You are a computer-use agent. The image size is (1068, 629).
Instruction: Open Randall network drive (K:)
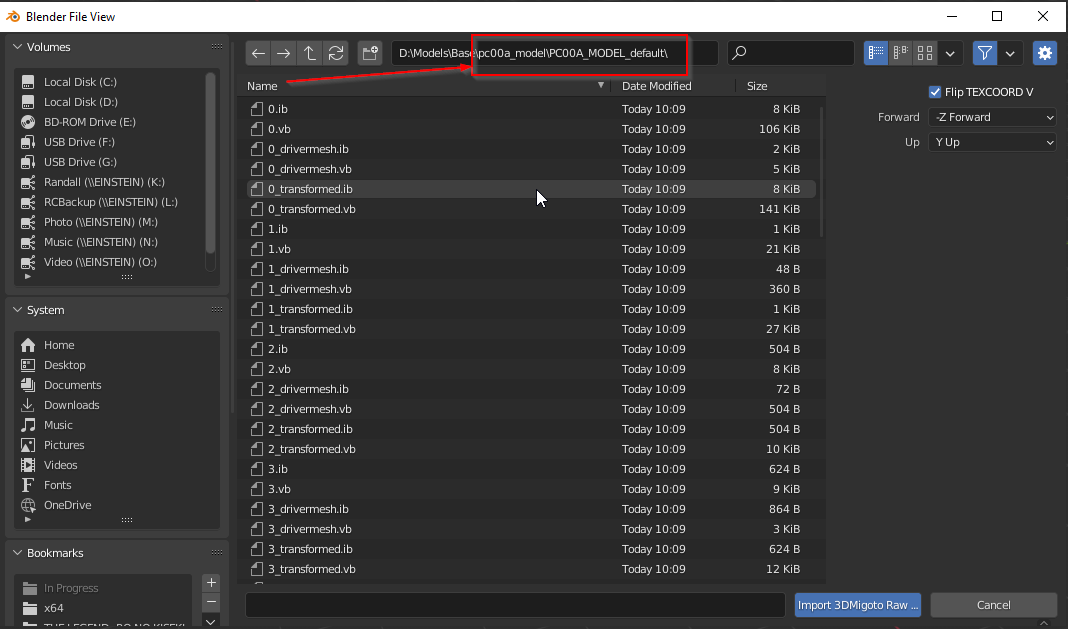[110, 182]
